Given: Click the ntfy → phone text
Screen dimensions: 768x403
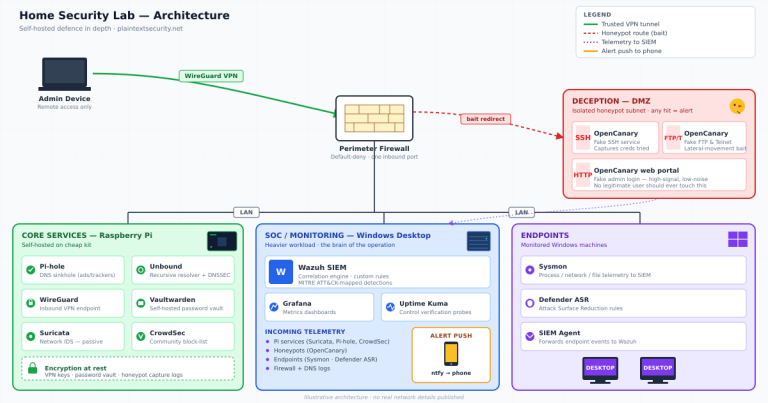Looking at the screenshot, I should coord(451,373).
